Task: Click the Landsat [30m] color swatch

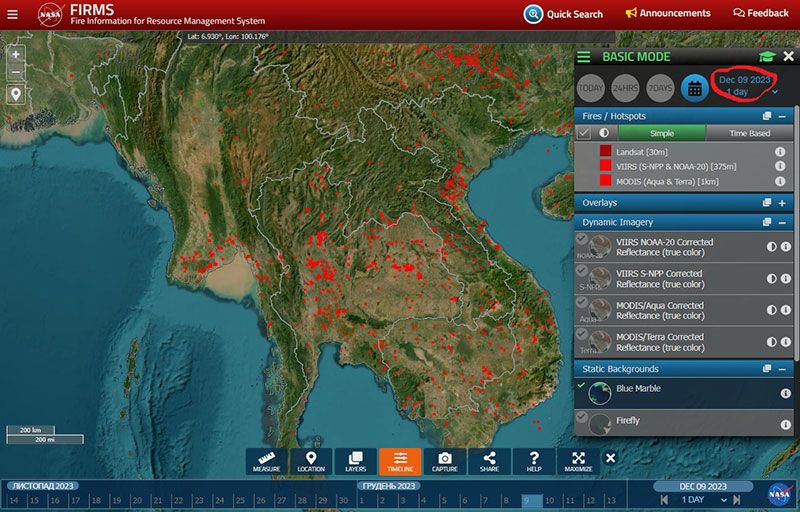Action: (605, 151)
